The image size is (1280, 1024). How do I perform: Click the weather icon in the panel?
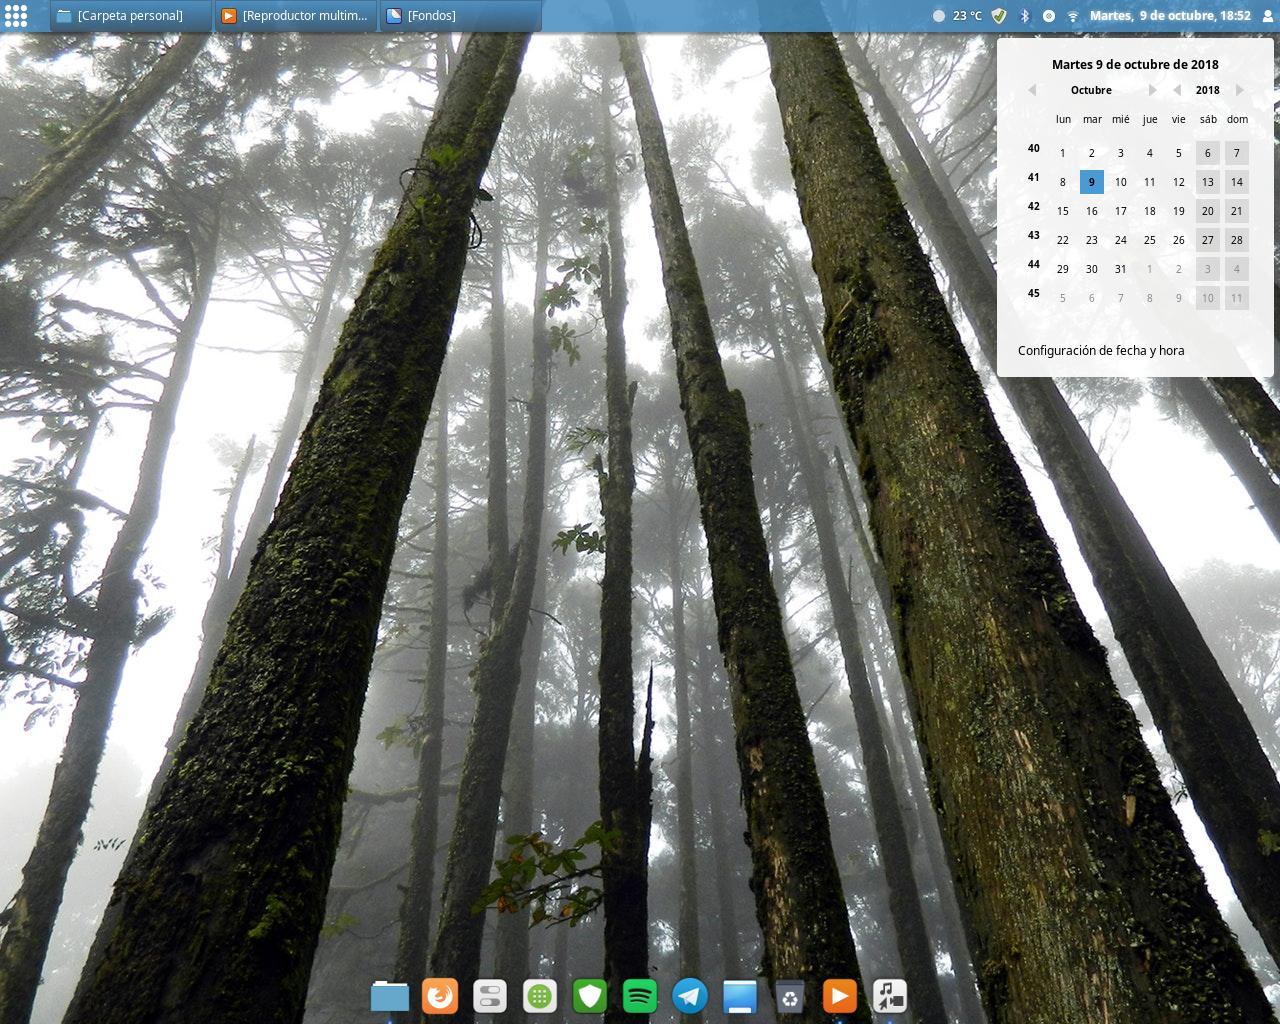coord(938,16)
